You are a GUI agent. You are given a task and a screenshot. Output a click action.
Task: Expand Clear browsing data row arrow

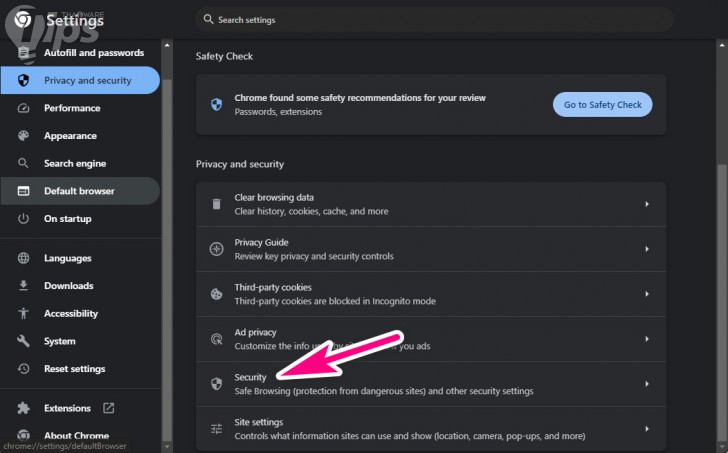(x=647, y=204)
